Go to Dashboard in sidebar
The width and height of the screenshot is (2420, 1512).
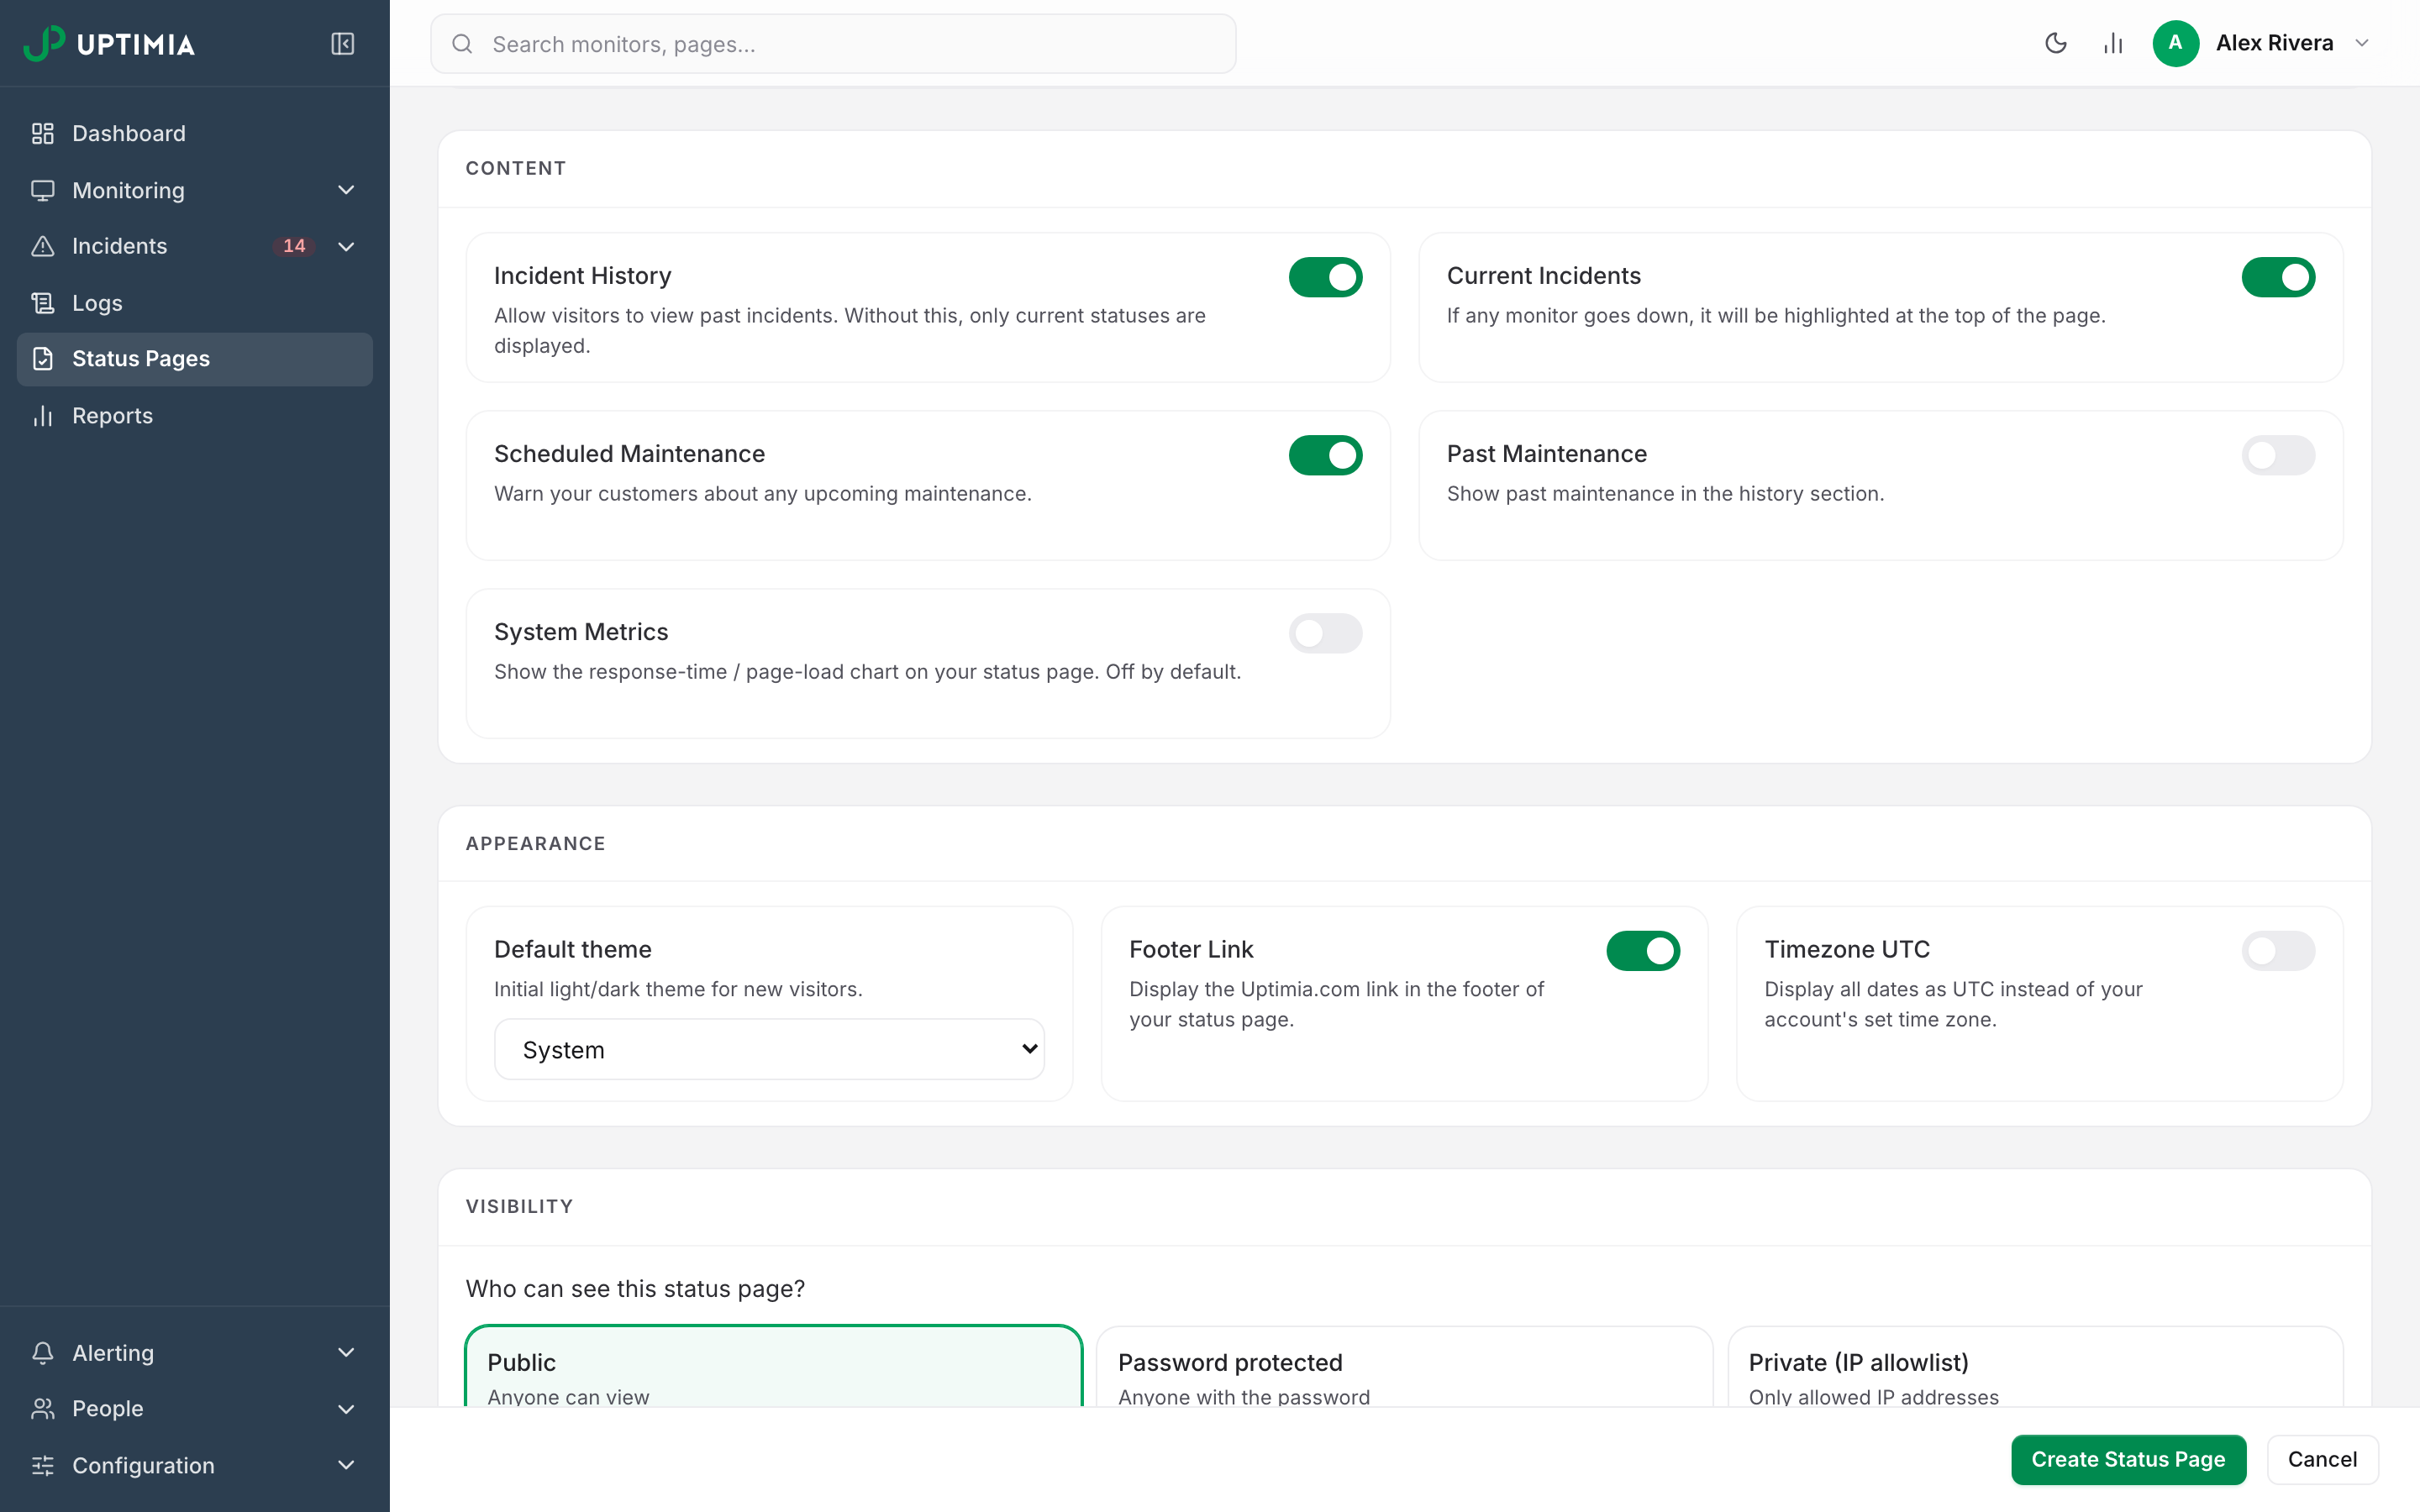tap(195, 133)
